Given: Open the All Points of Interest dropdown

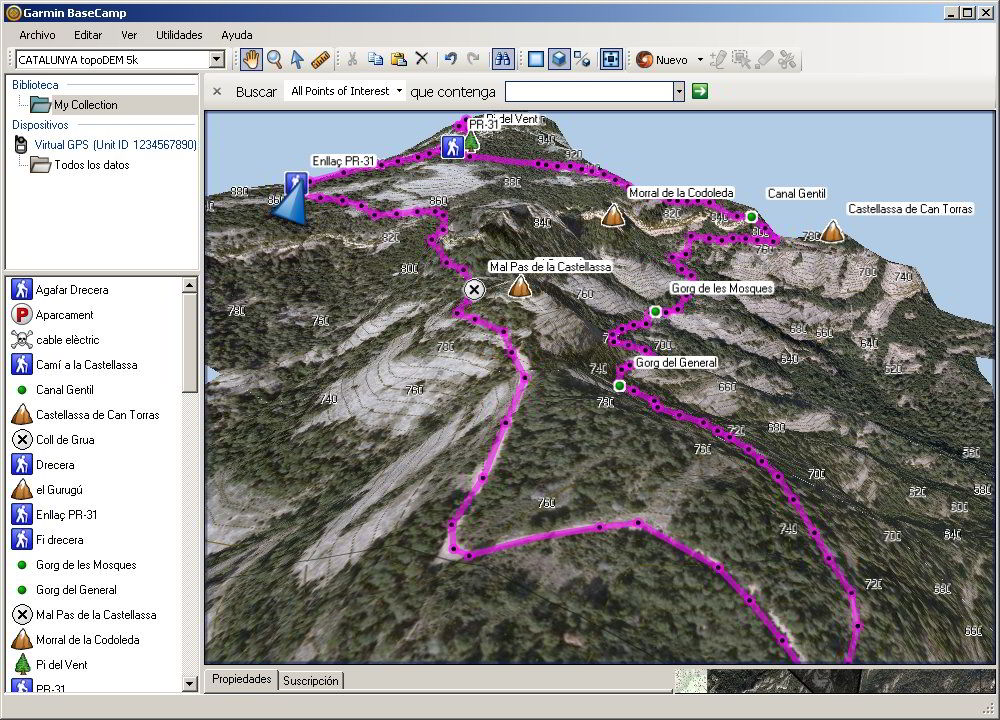Looking at the screenshot, I should pos(344,91).
